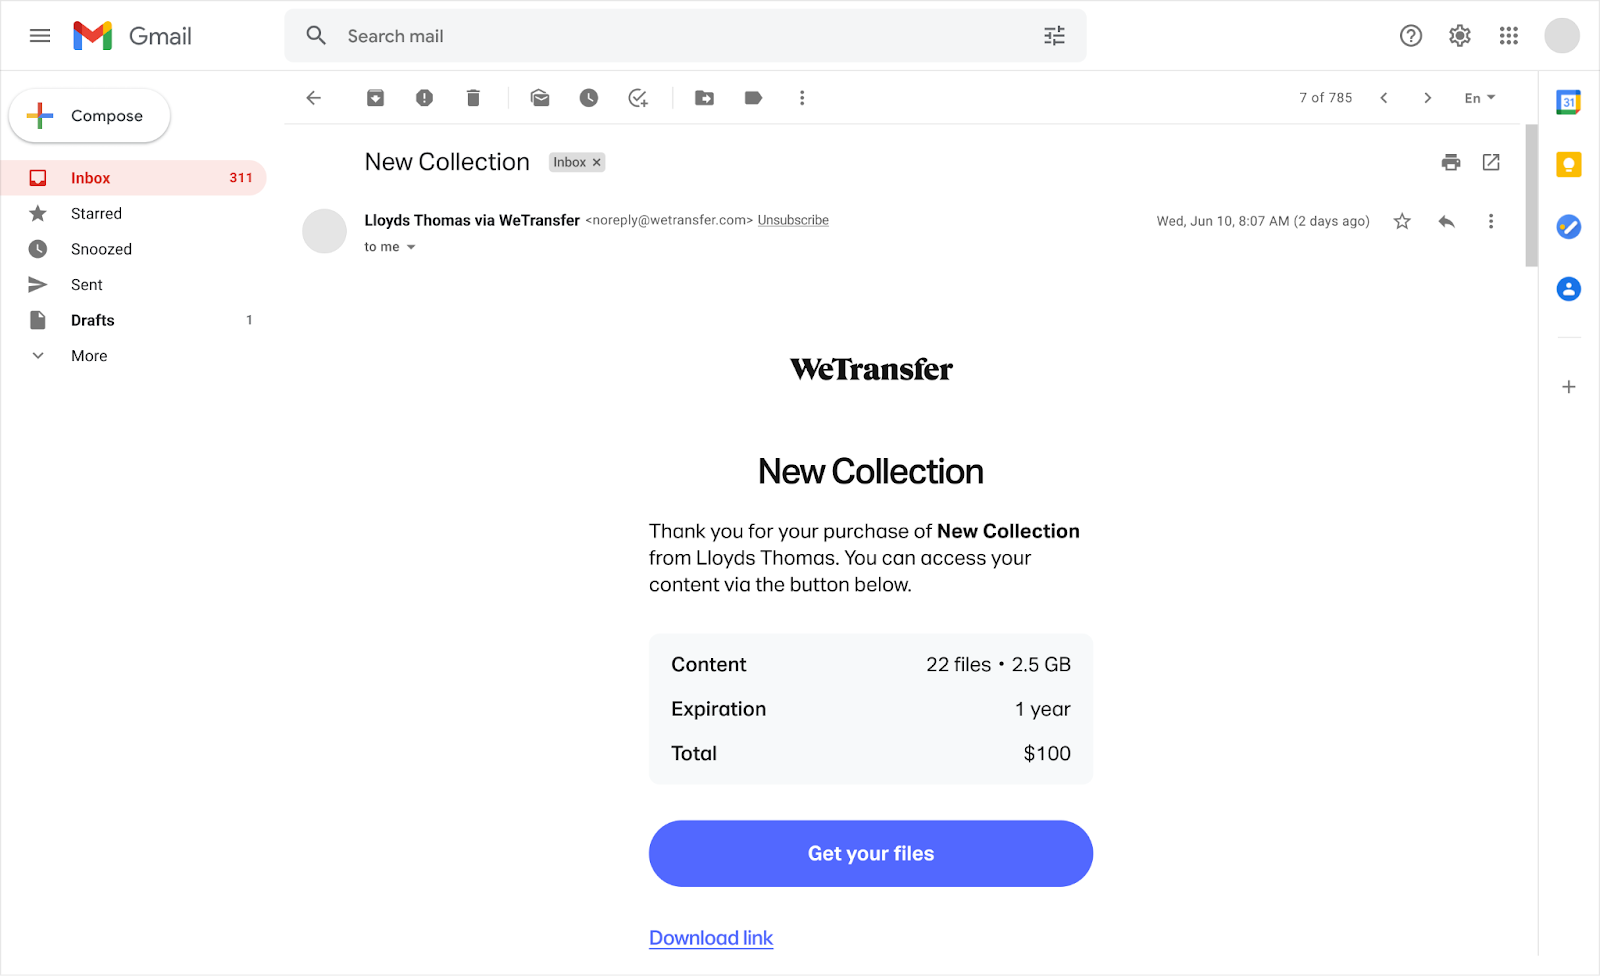The height and width of the screenshot is (976, 1600).
Task: Open the Calendar side panel
Action: (x=1568, y=101)
